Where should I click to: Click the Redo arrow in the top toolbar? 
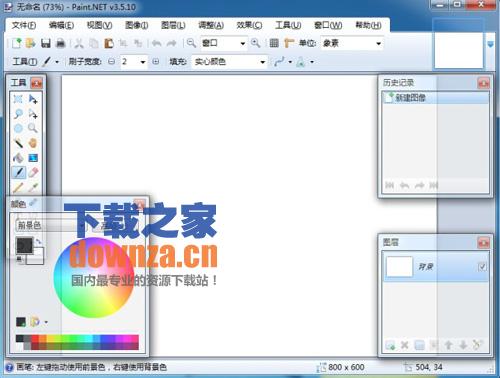click(171, 43)
